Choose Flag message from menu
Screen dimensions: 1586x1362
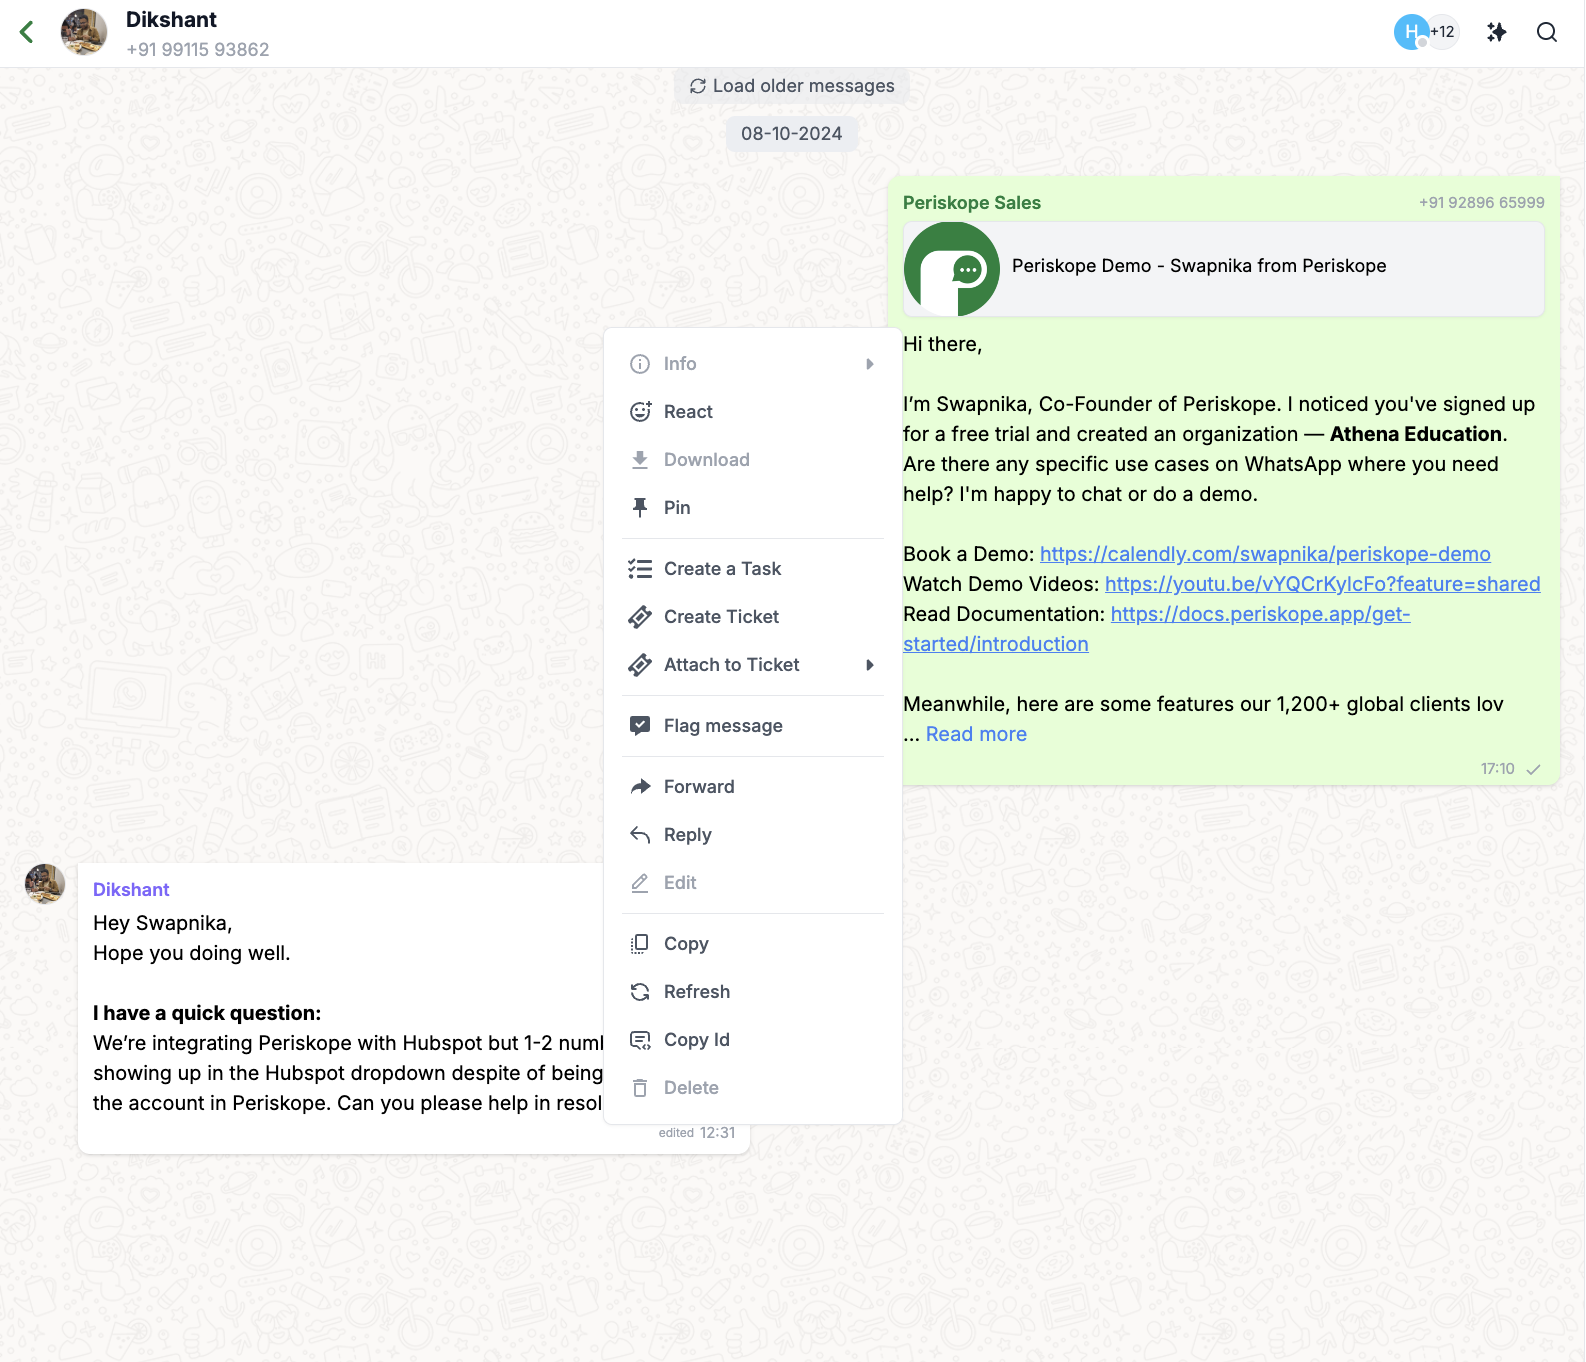tap(753, 726)
